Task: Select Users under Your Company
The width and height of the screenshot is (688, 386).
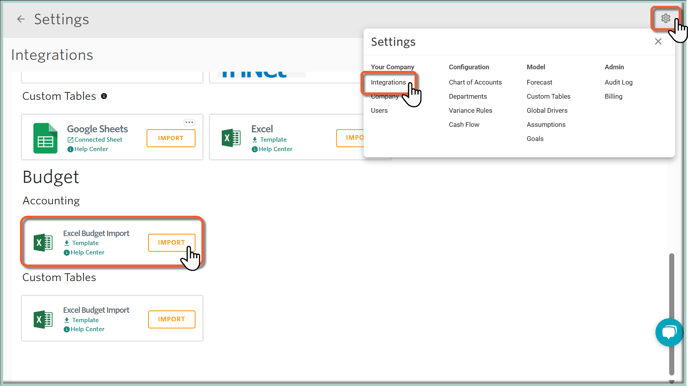Action: [x=379, y=111]
